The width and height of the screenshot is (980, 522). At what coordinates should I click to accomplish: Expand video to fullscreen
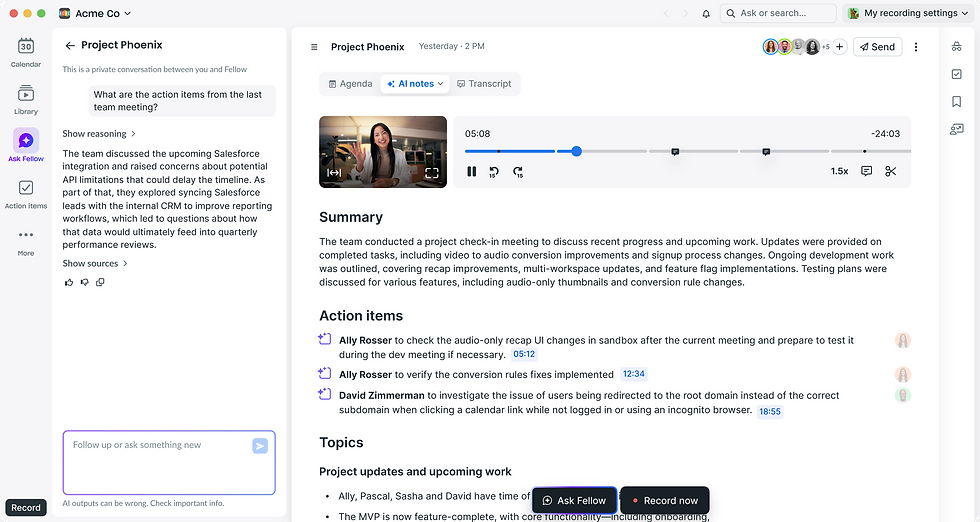click(x=432, y=173)
